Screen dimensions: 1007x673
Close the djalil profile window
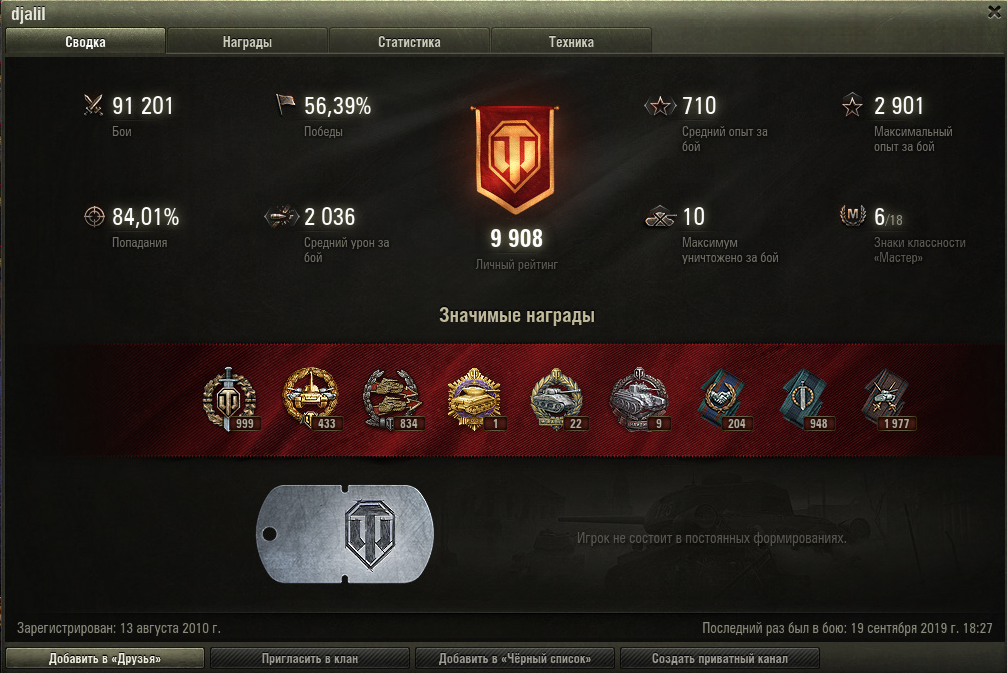[x=994, y=12]
